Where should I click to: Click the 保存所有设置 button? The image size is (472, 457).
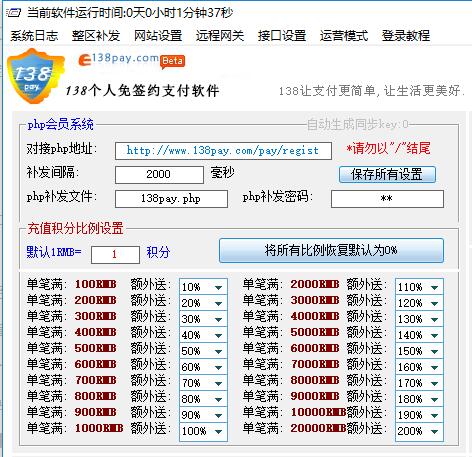(387, 174)
